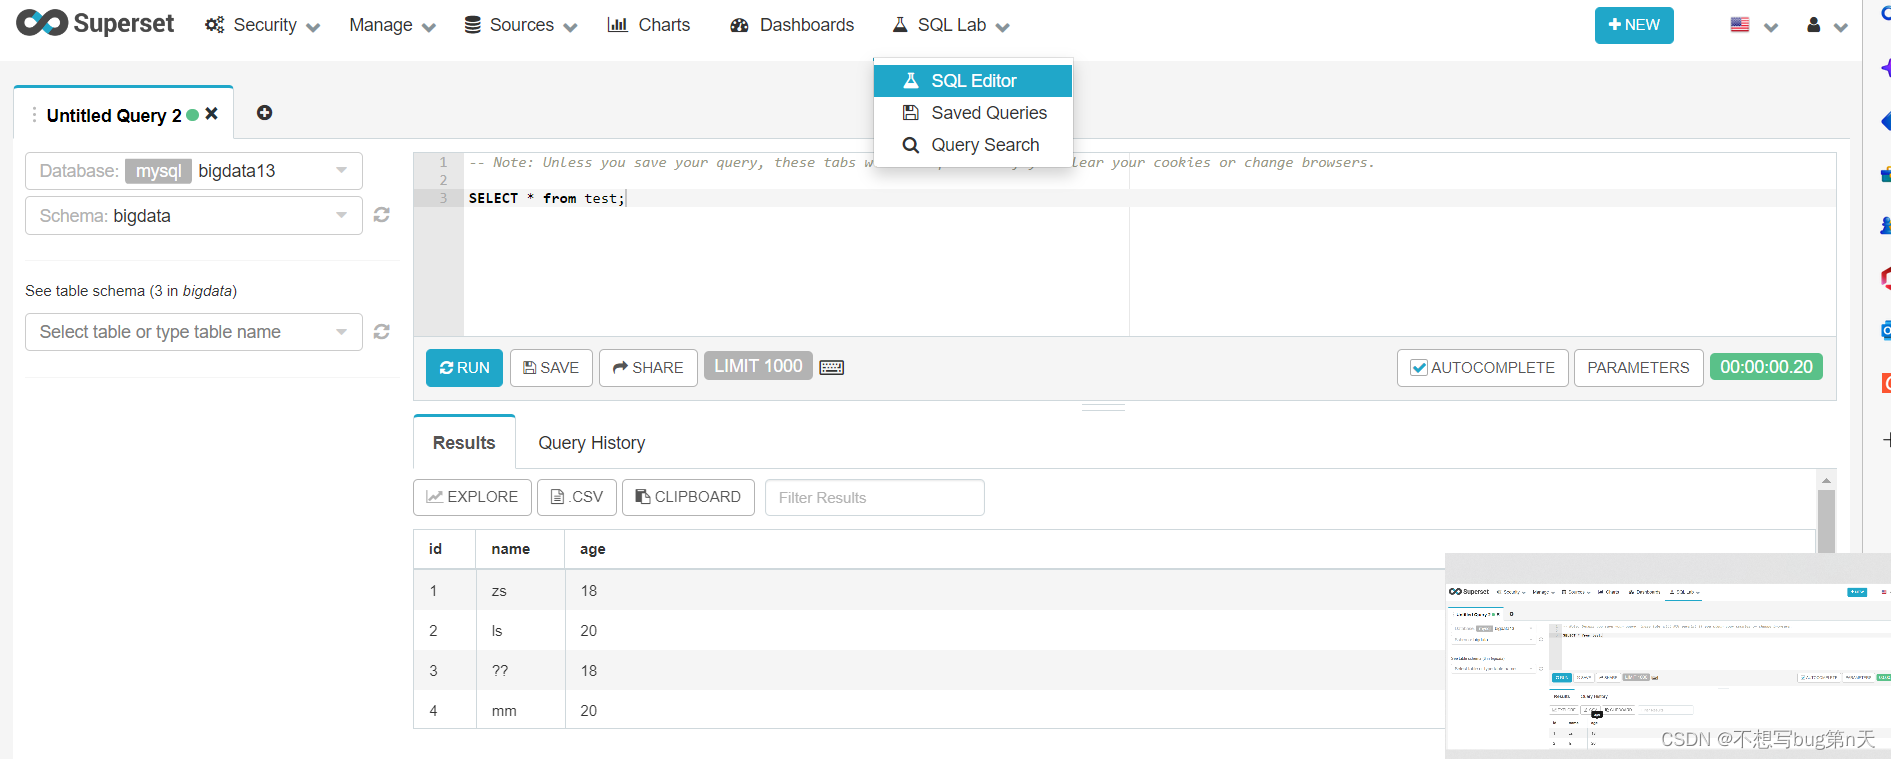
Task: Click the Dashboards gauge icon
Action: click(x=739, y=25)
